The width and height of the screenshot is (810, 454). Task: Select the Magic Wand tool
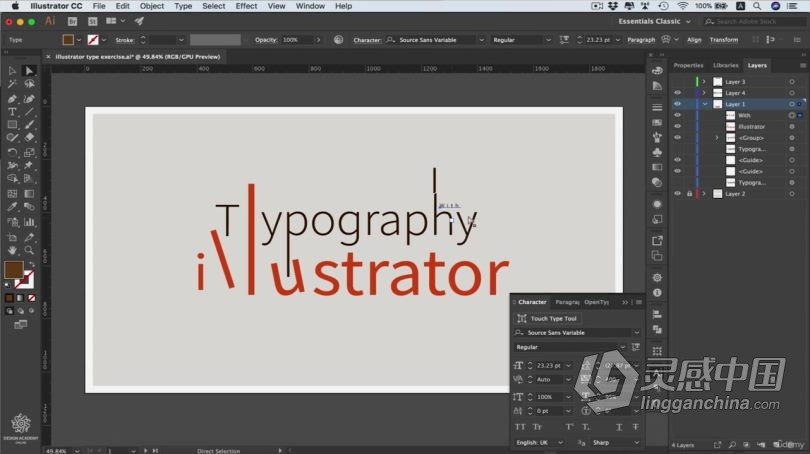(x=12, y=84)
